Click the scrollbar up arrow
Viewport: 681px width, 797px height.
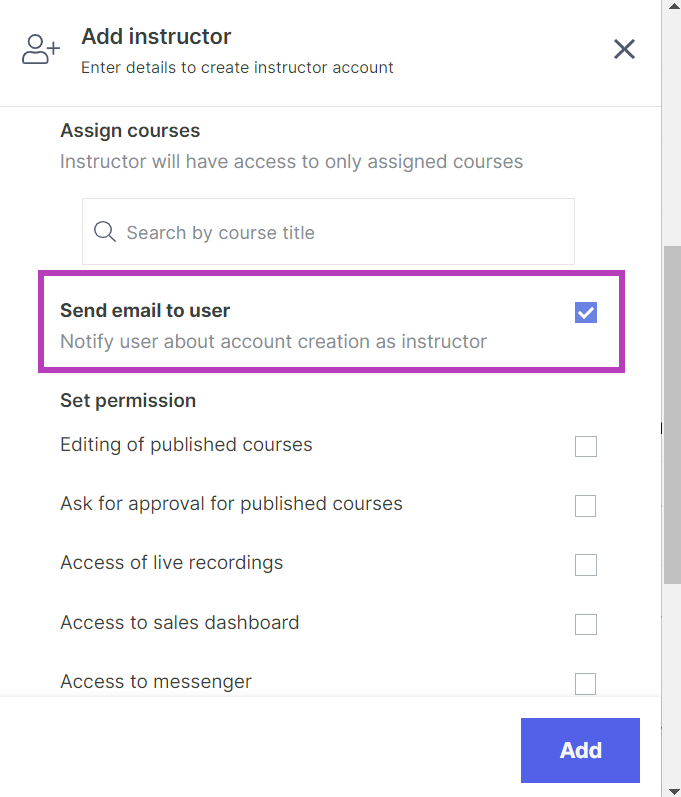tap(672, 8)
